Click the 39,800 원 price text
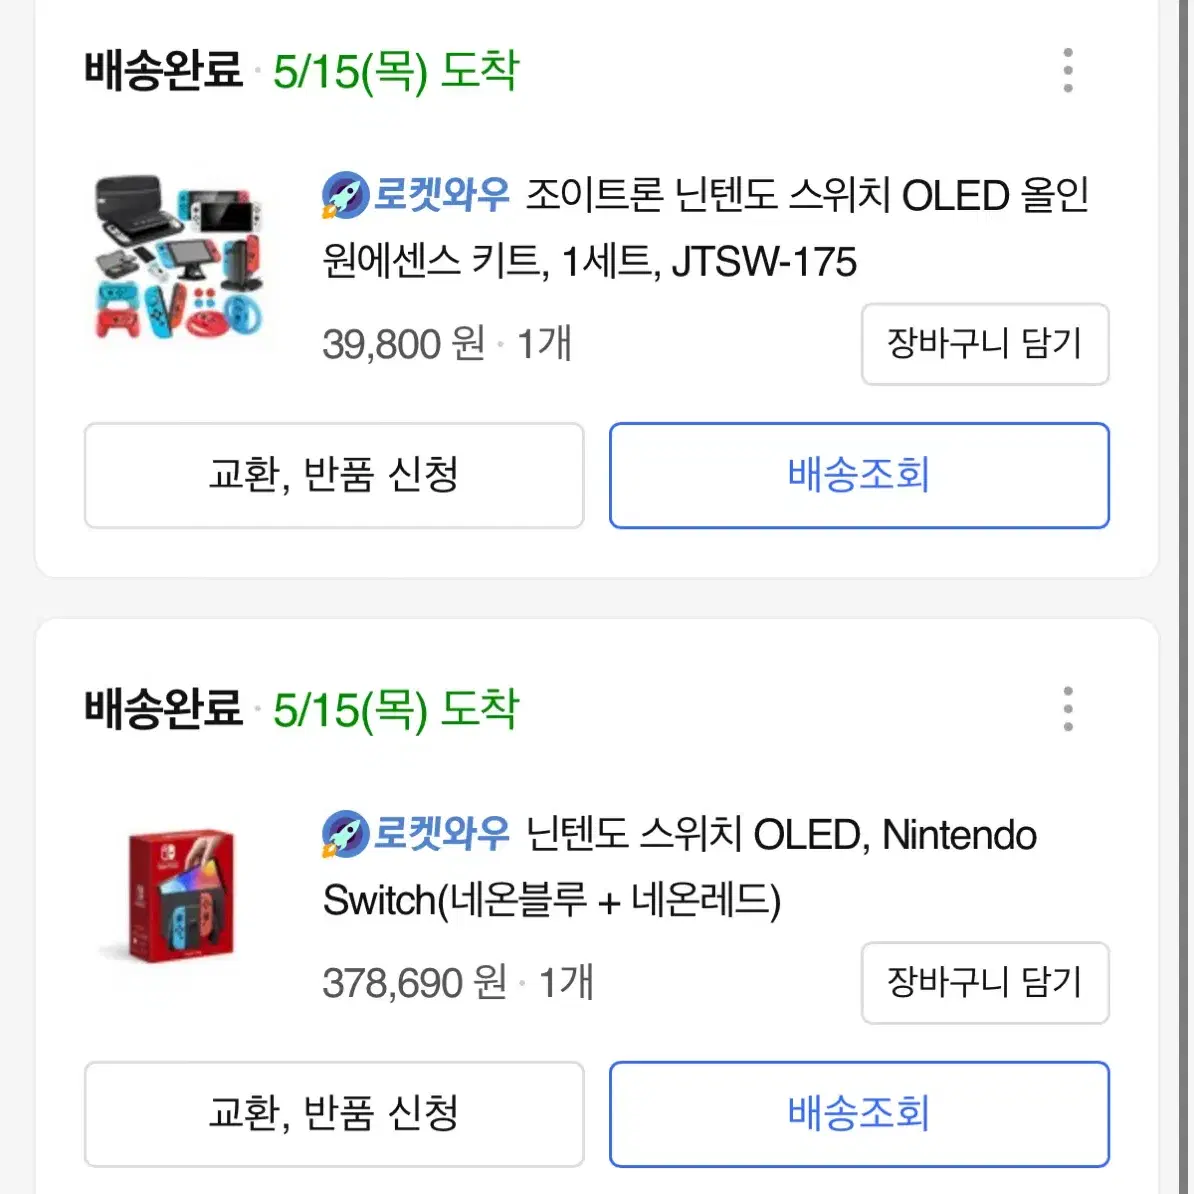The height and width of the screenshot is (1194, 1194). click(x=403, y=345)
